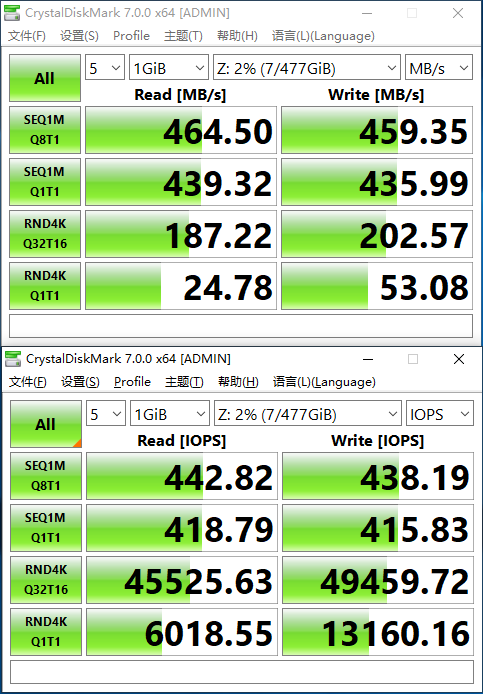Open 文件(F) menu in top window

pos(27,36)
